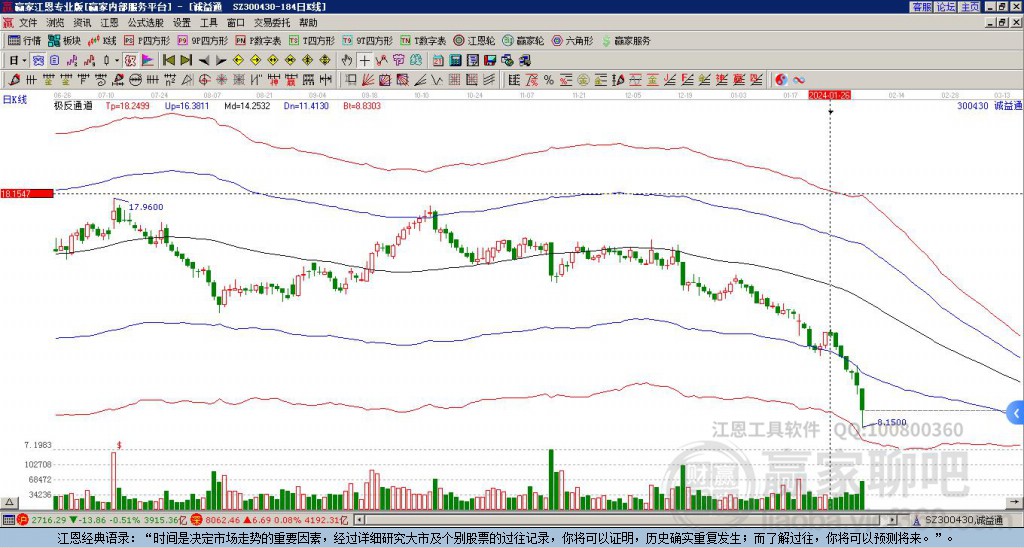Open the 行情 quotes view
Viewport: 1024px width, 548px height.
point(24,40)
